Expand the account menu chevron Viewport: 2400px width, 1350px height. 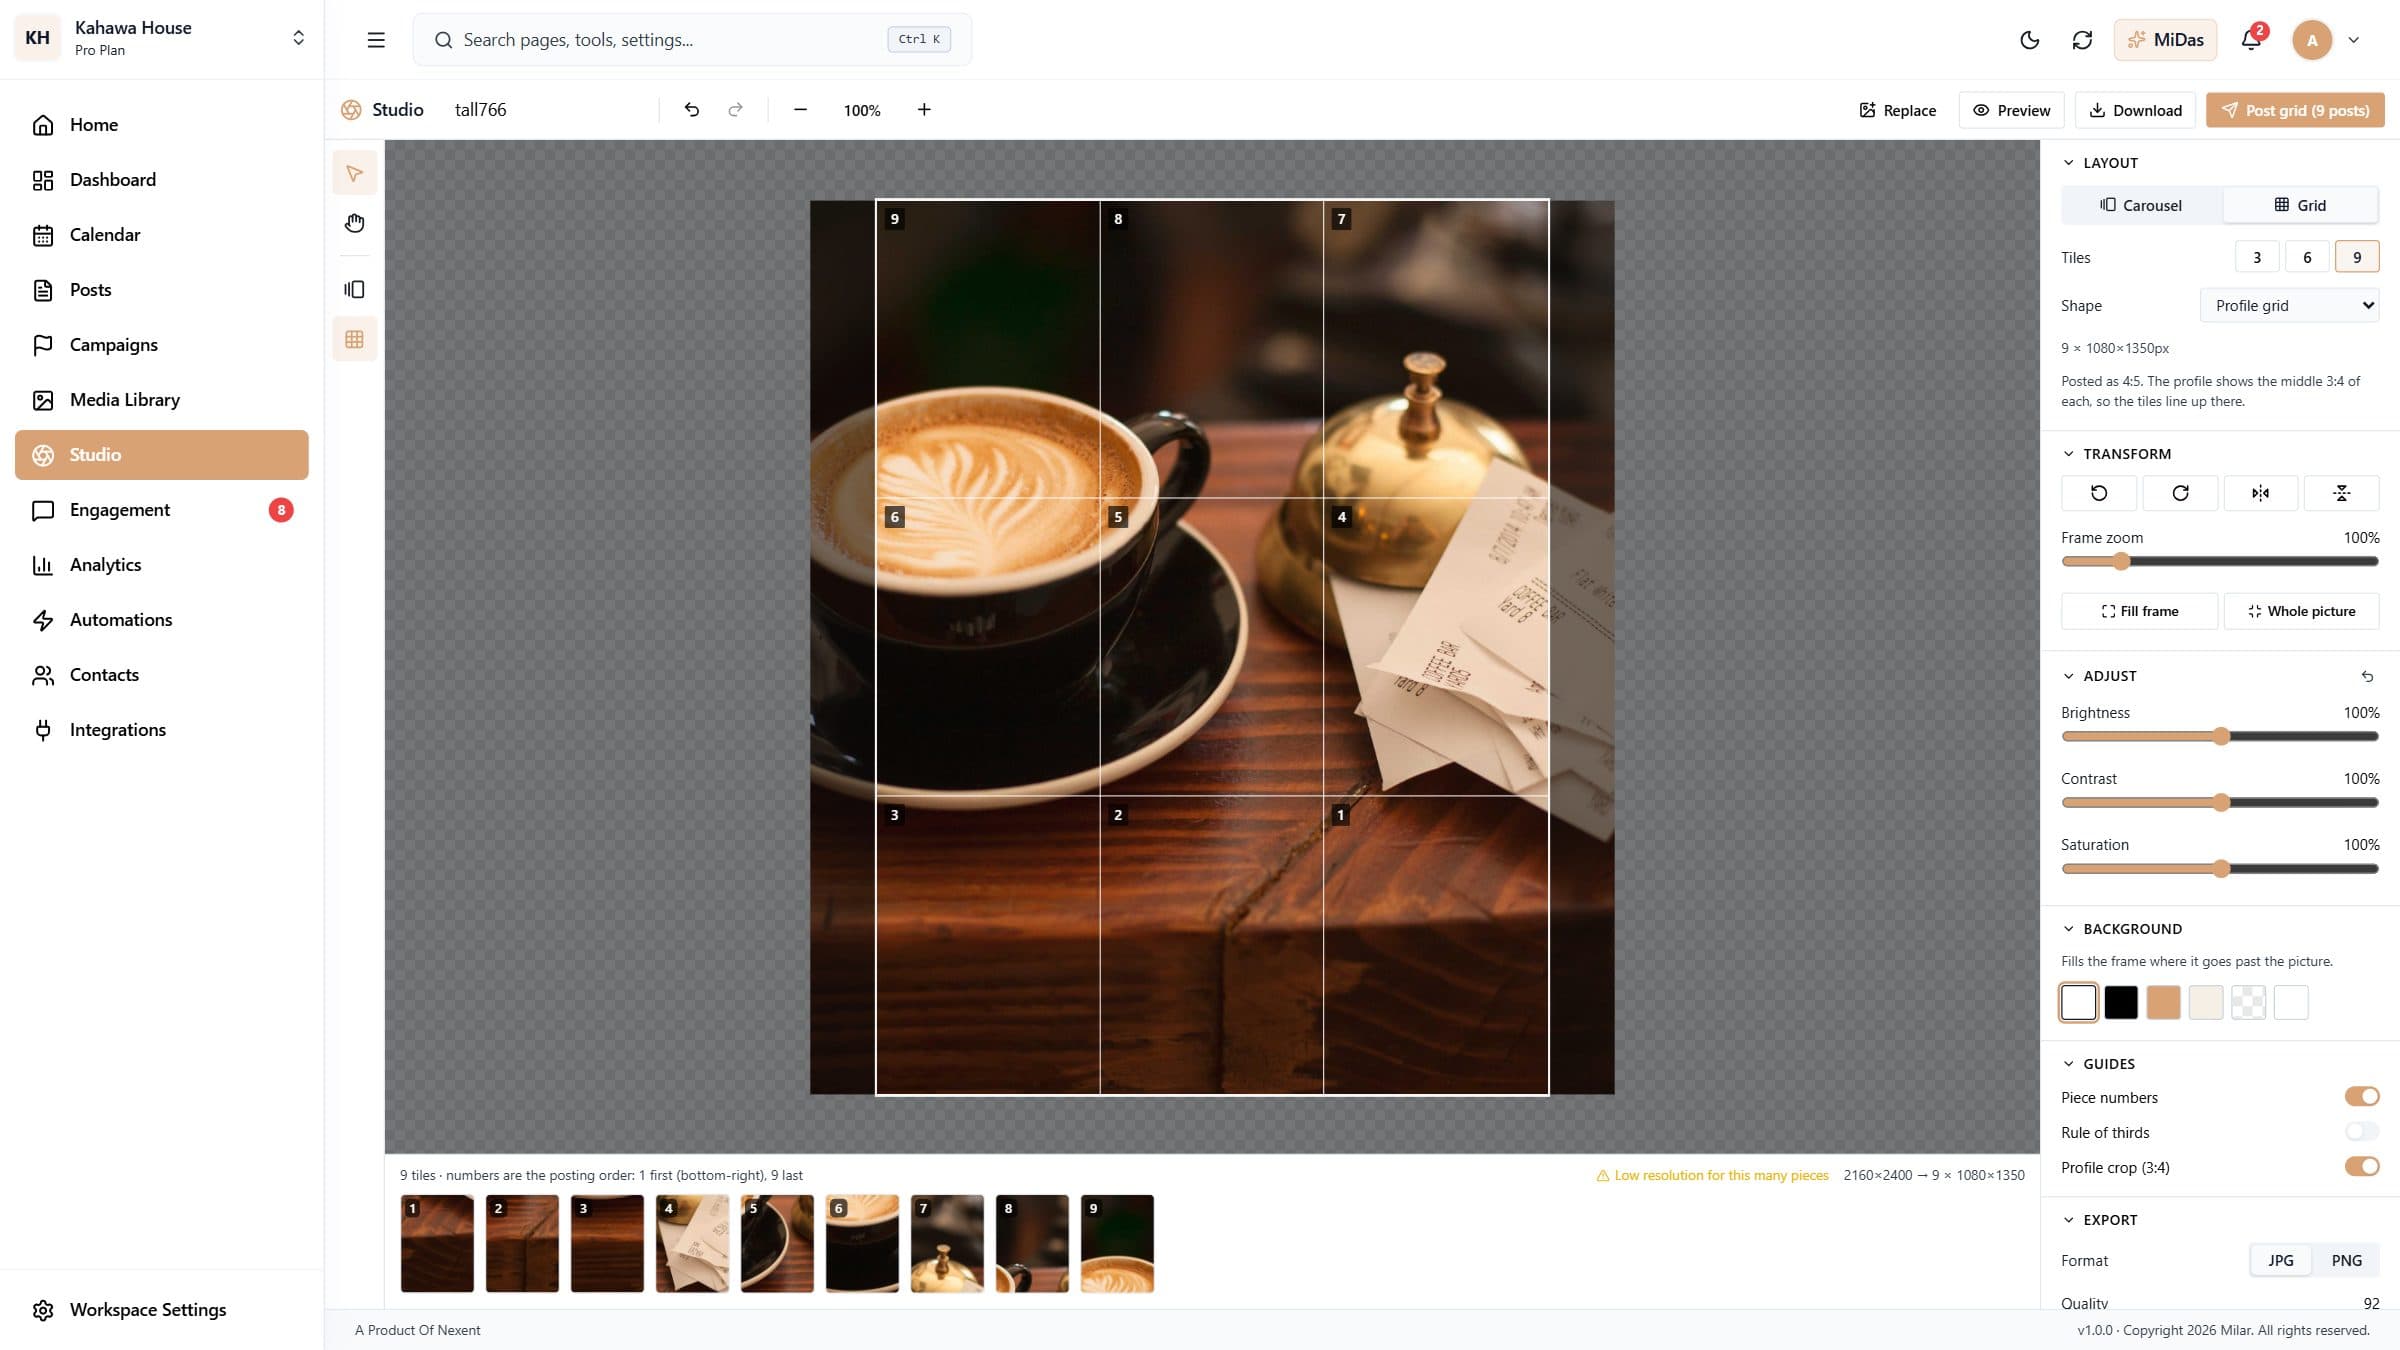point(2354,40)
